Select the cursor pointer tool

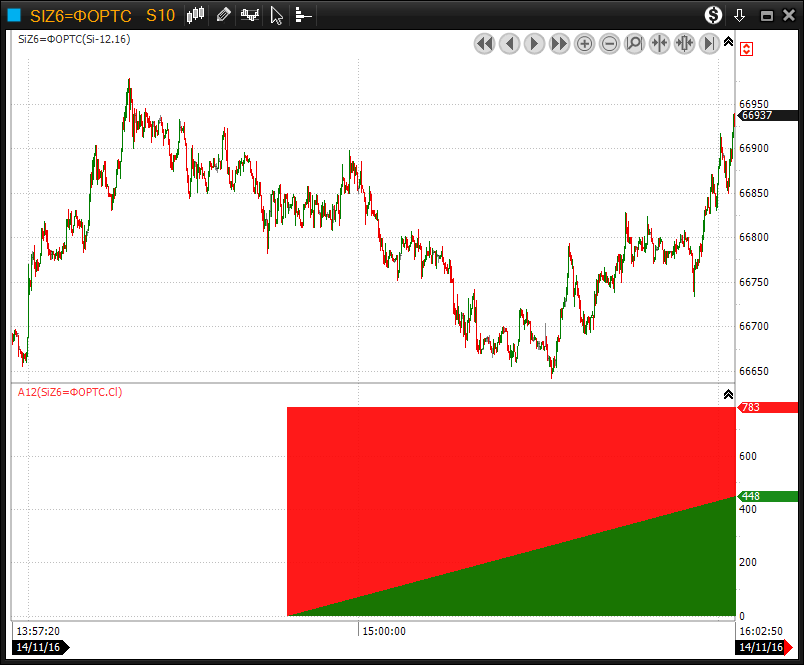pos(277,15)
